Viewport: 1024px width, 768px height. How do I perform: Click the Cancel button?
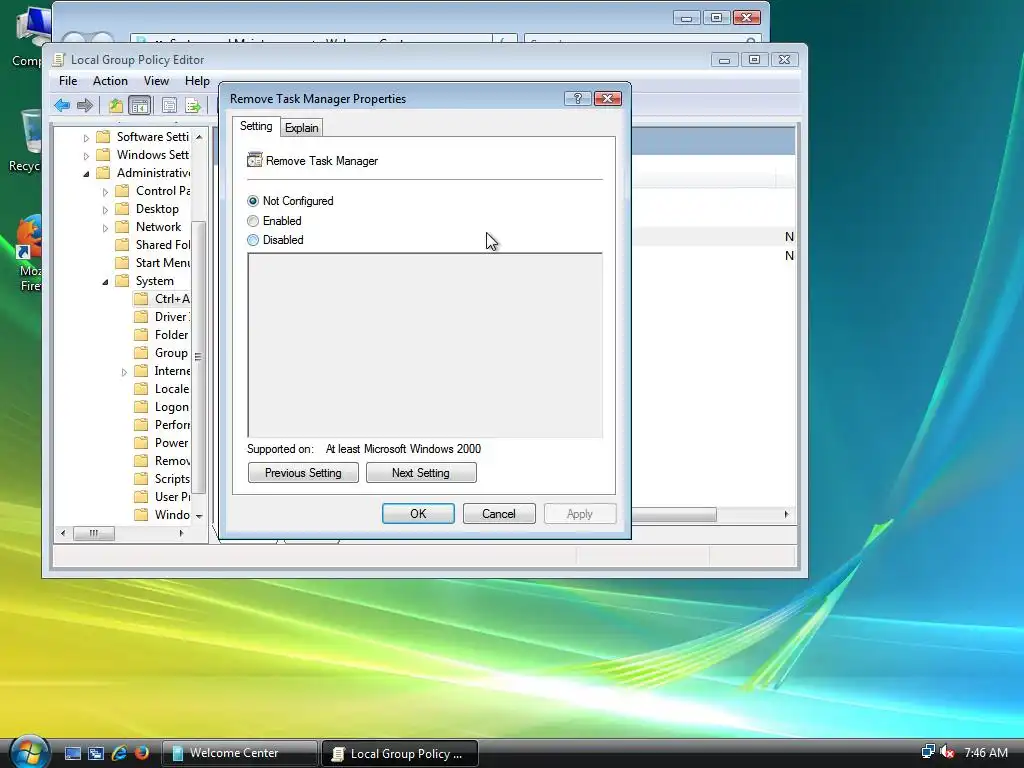(499, 514)
